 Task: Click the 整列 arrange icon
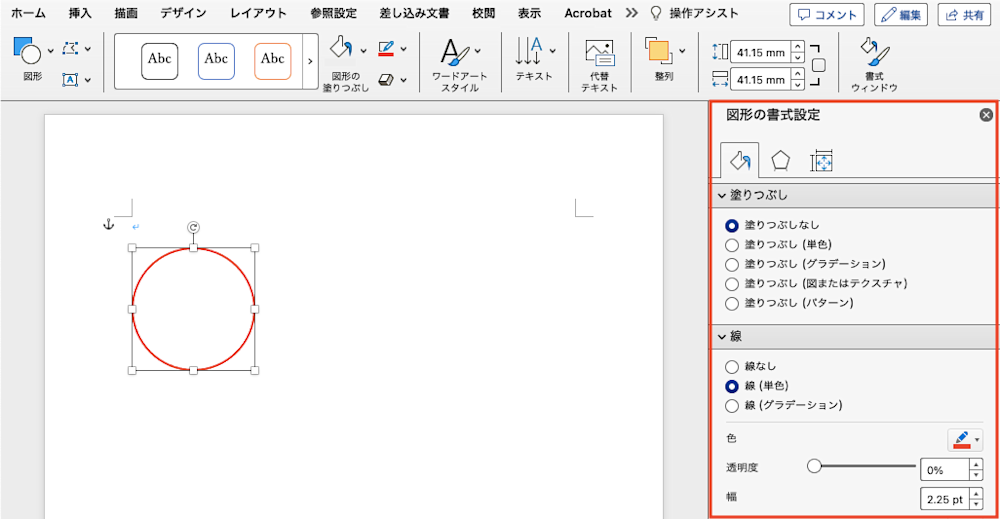pos(659,51)
